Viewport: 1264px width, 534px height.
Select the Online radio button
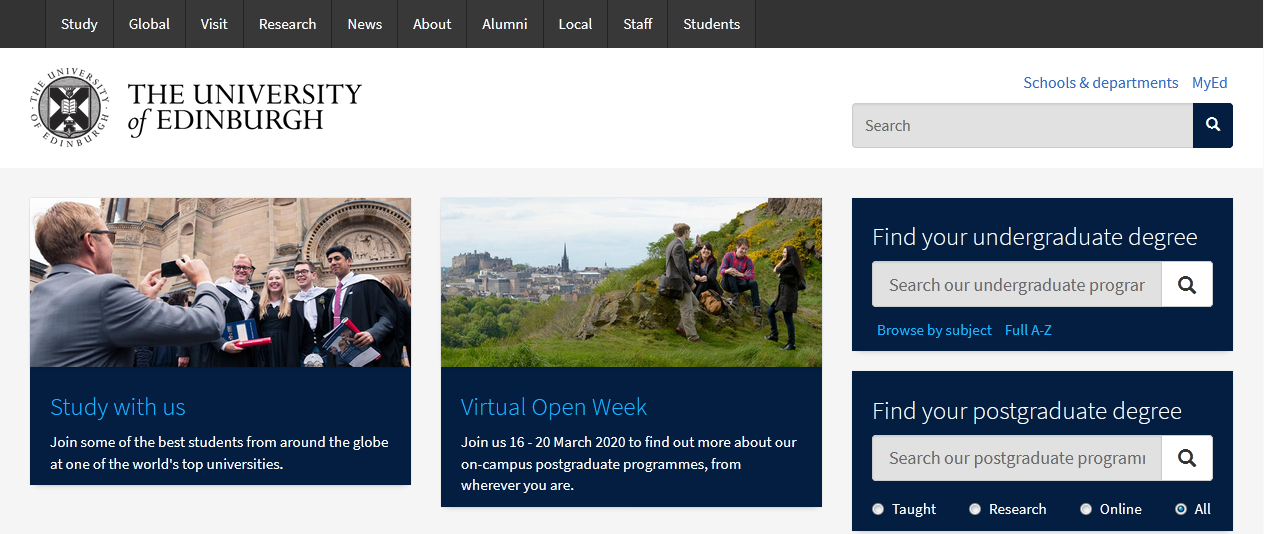point(1086,509)
